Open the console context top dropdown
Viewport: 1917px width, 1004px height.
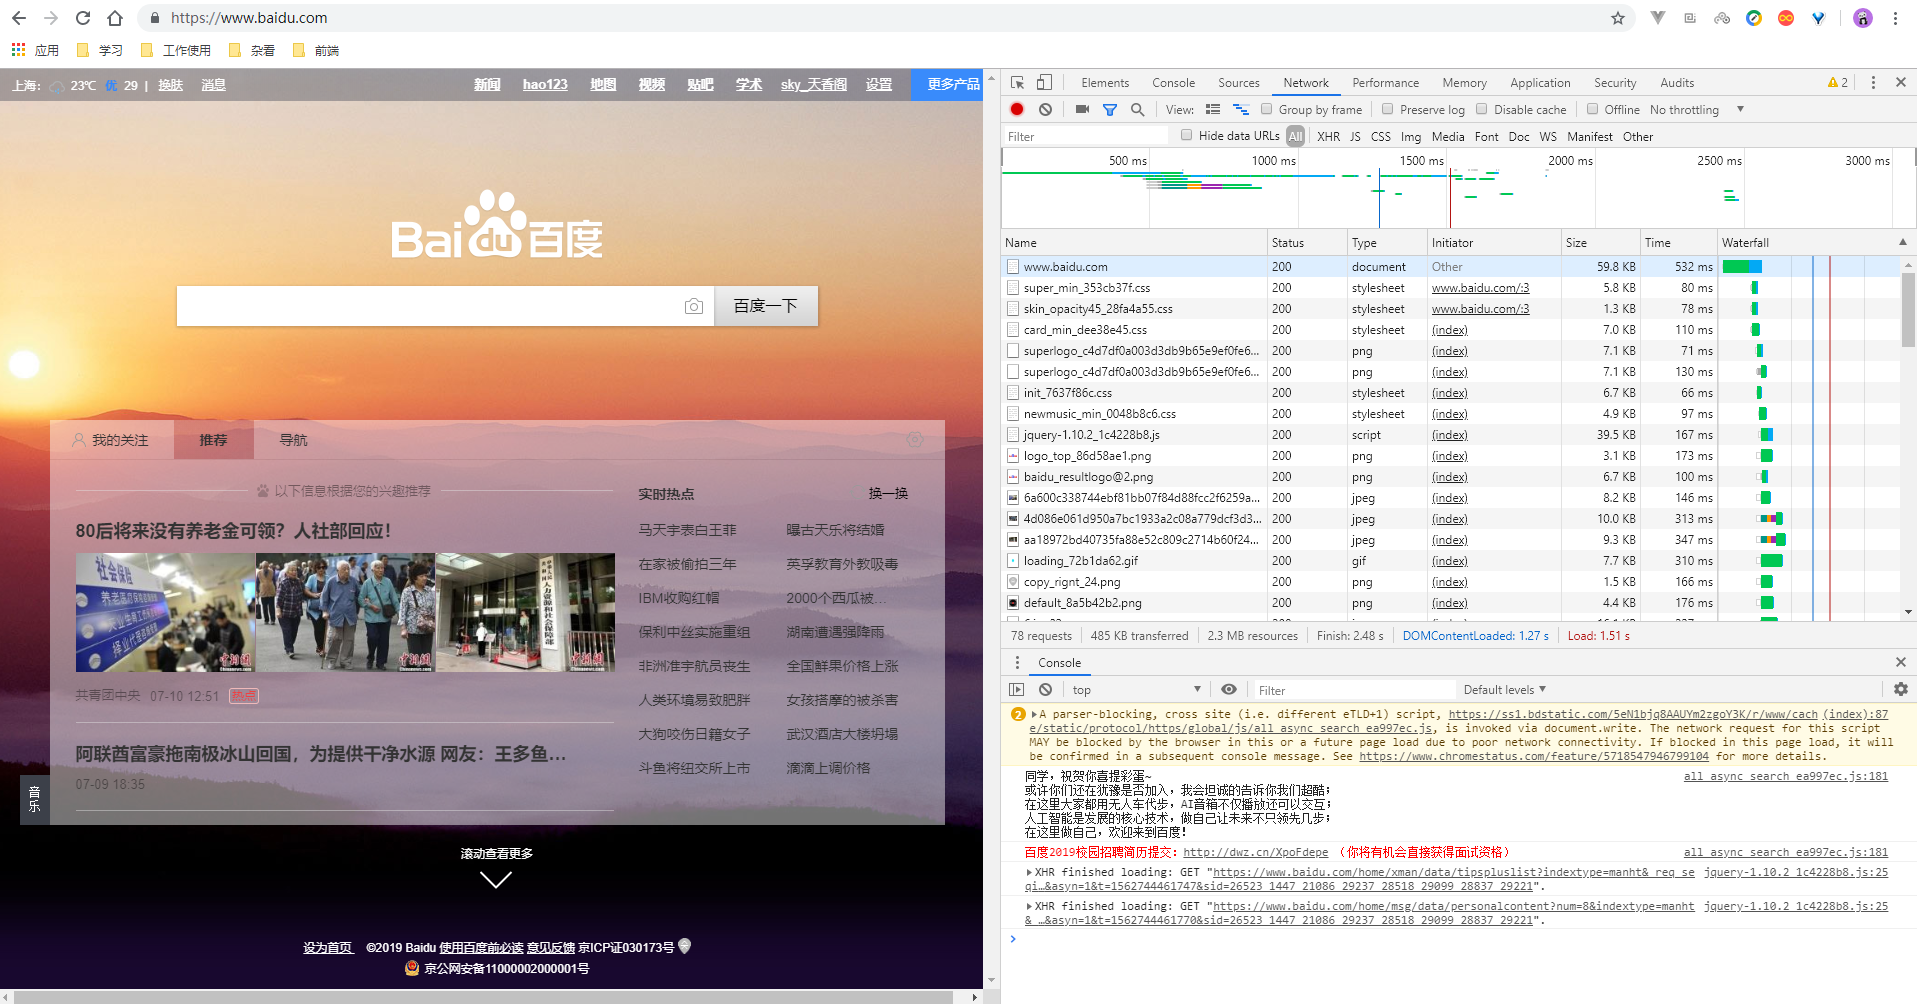pyautogui.click(x=1136, y=689)
